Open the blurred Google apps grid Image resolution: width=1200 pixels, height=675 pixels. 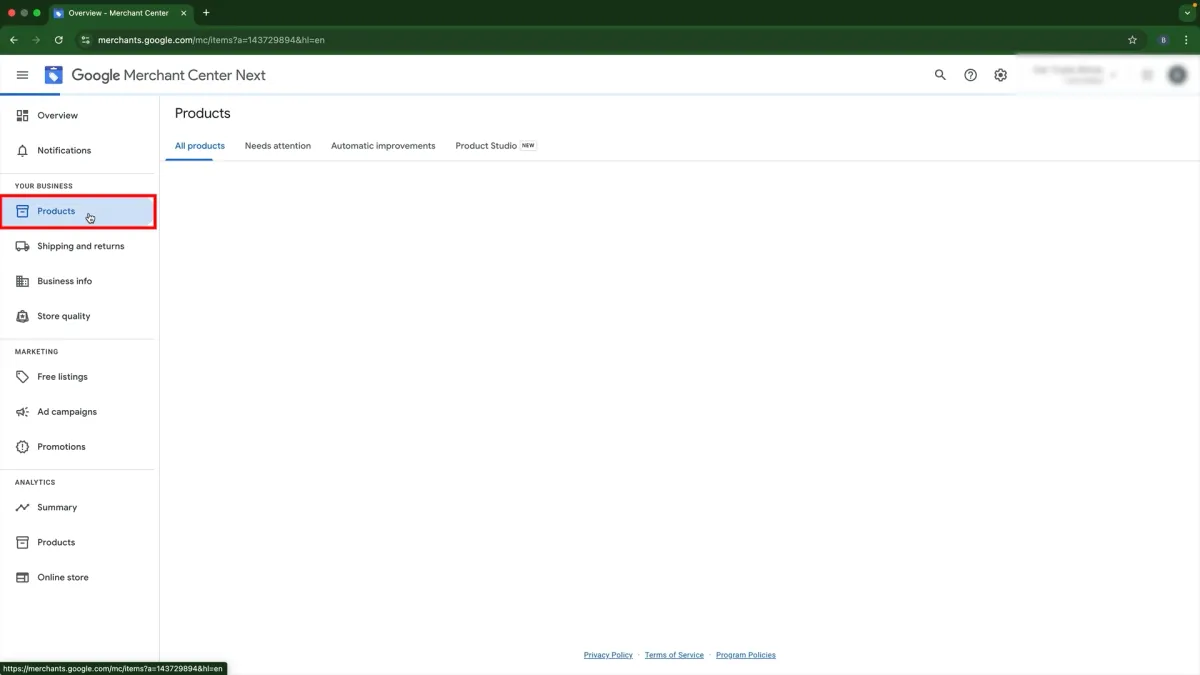[1147, 75]
